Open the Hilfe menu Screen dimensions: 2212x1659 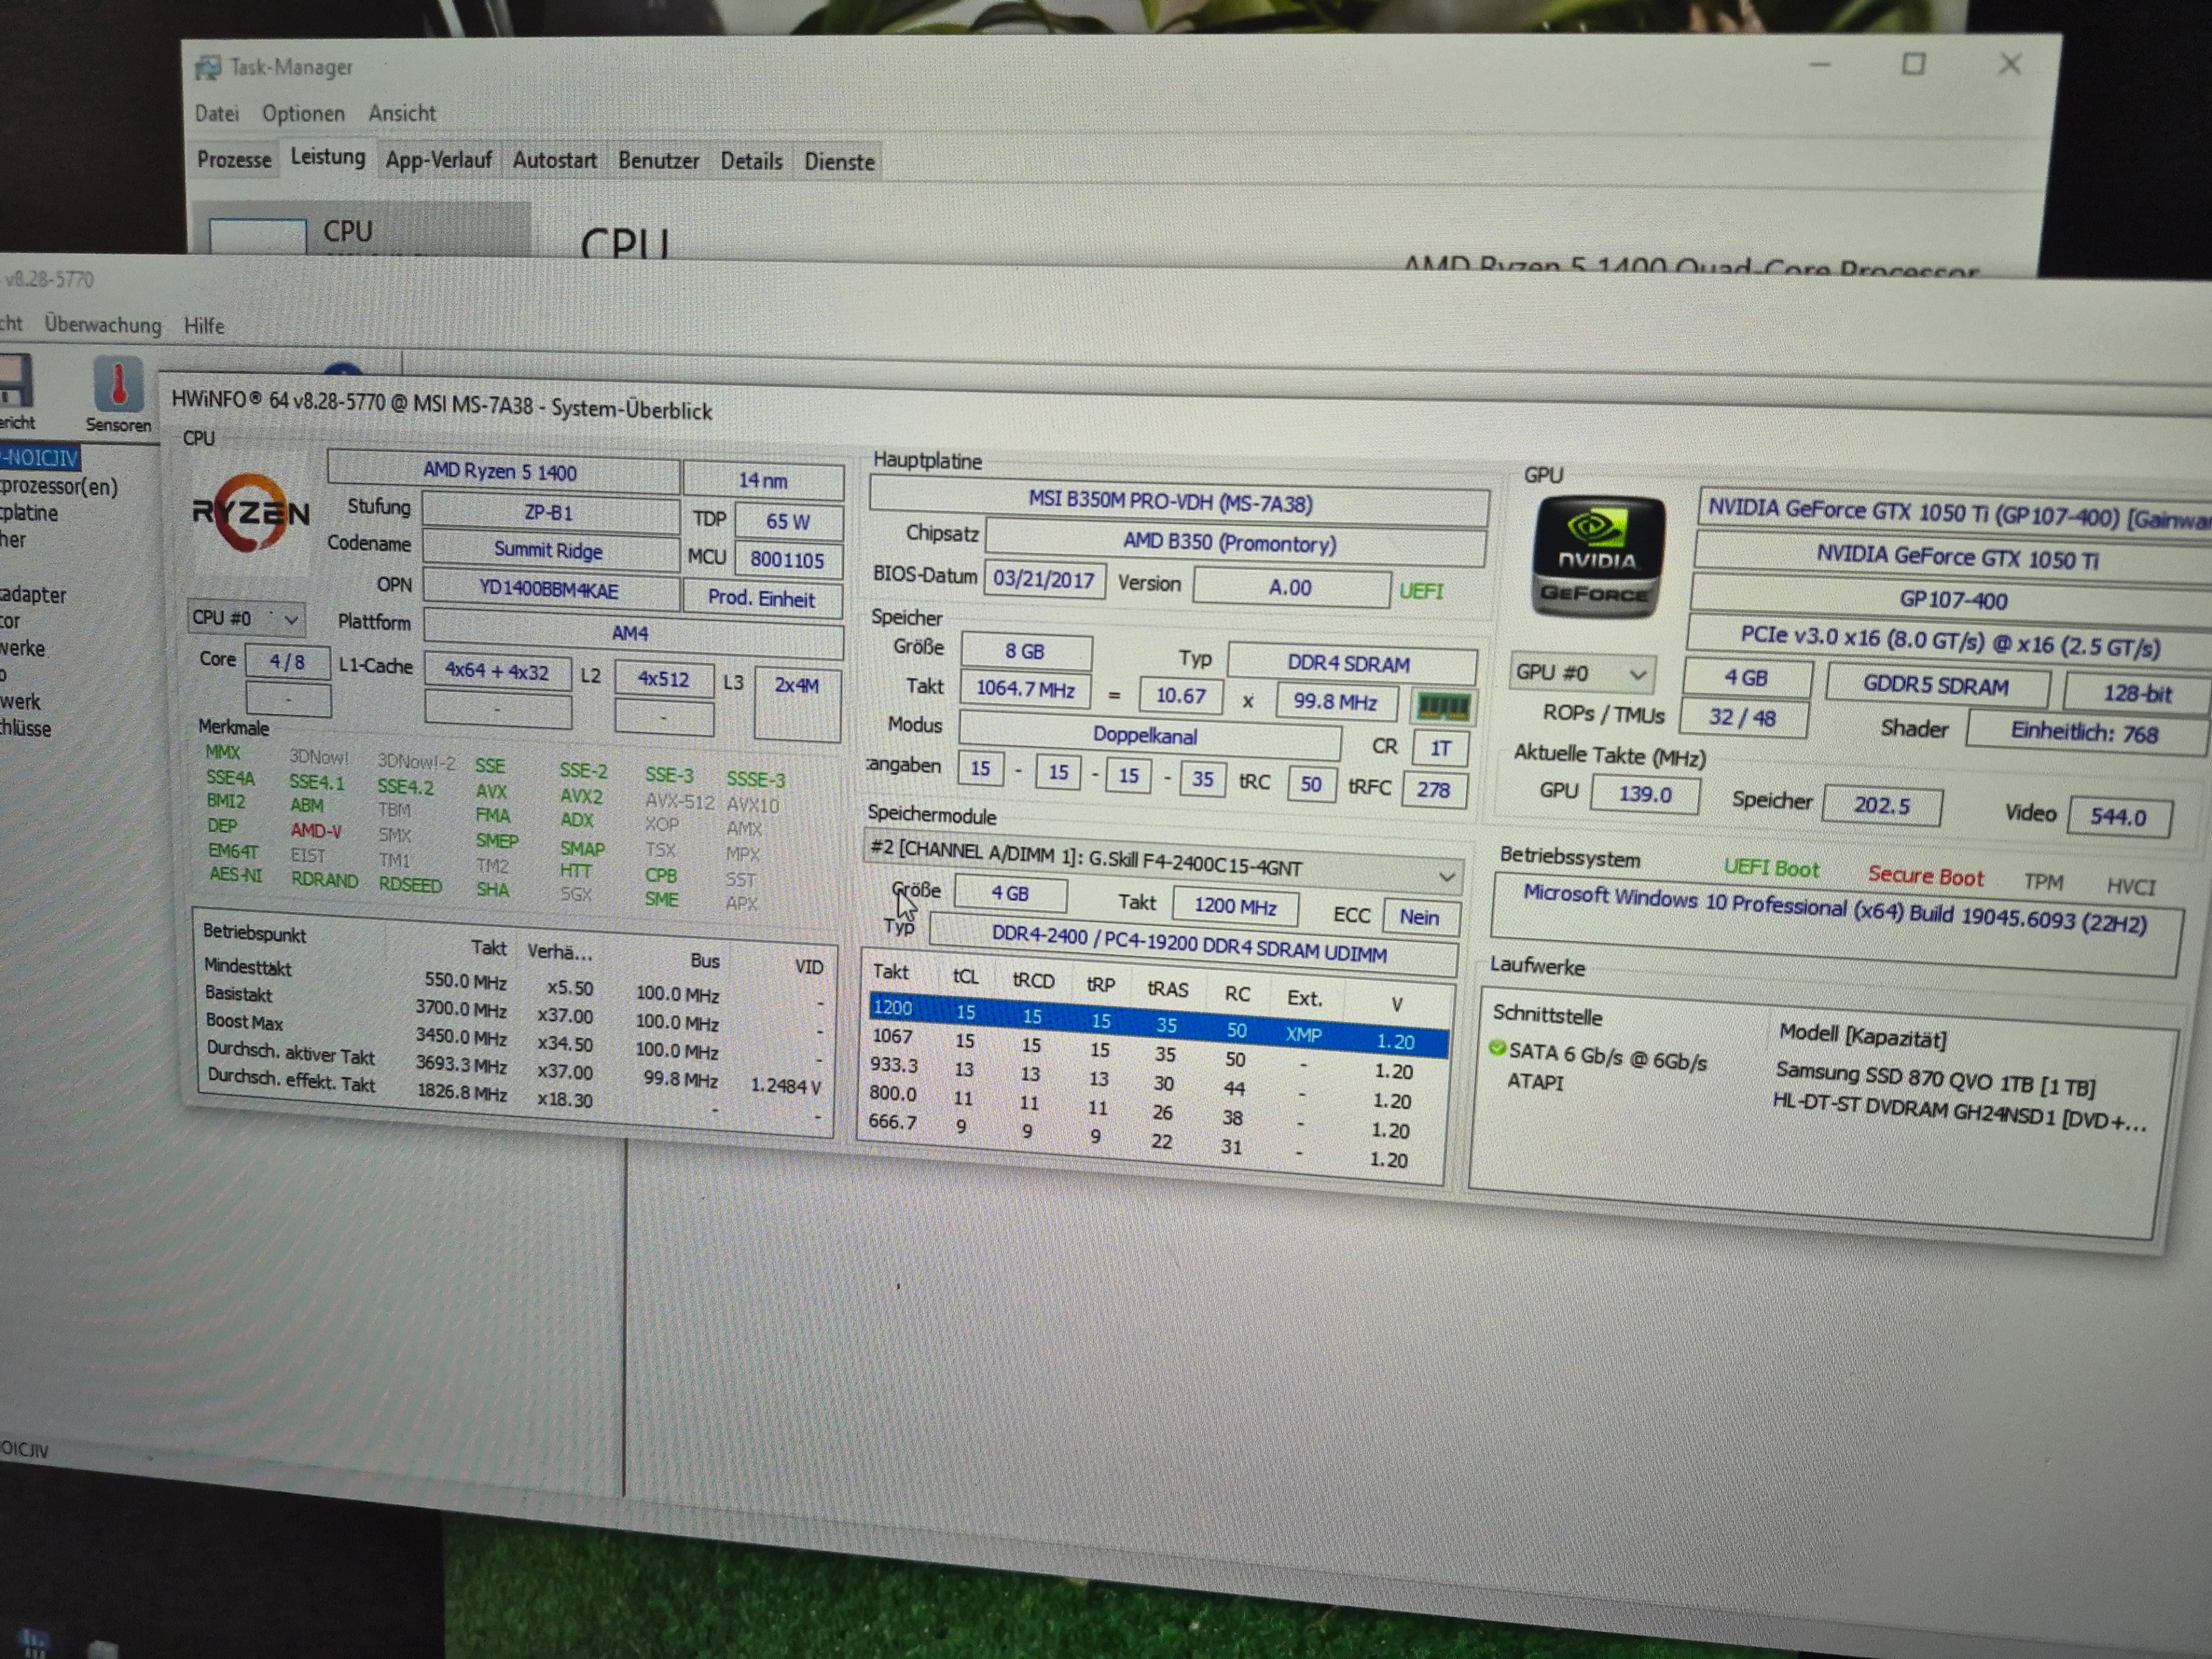pos(204,326)
